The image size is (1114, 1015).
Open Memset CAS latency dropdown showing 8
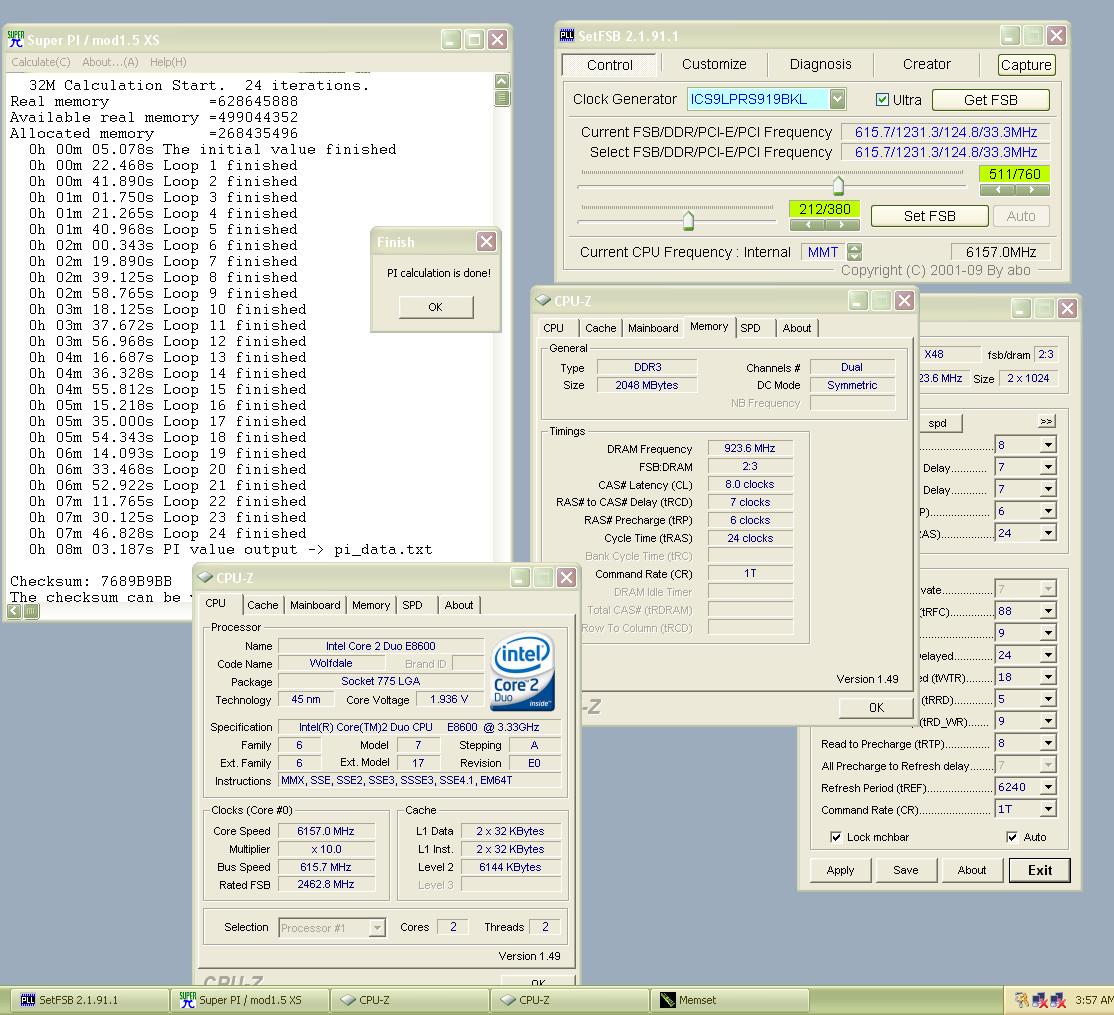point(1048,445)
